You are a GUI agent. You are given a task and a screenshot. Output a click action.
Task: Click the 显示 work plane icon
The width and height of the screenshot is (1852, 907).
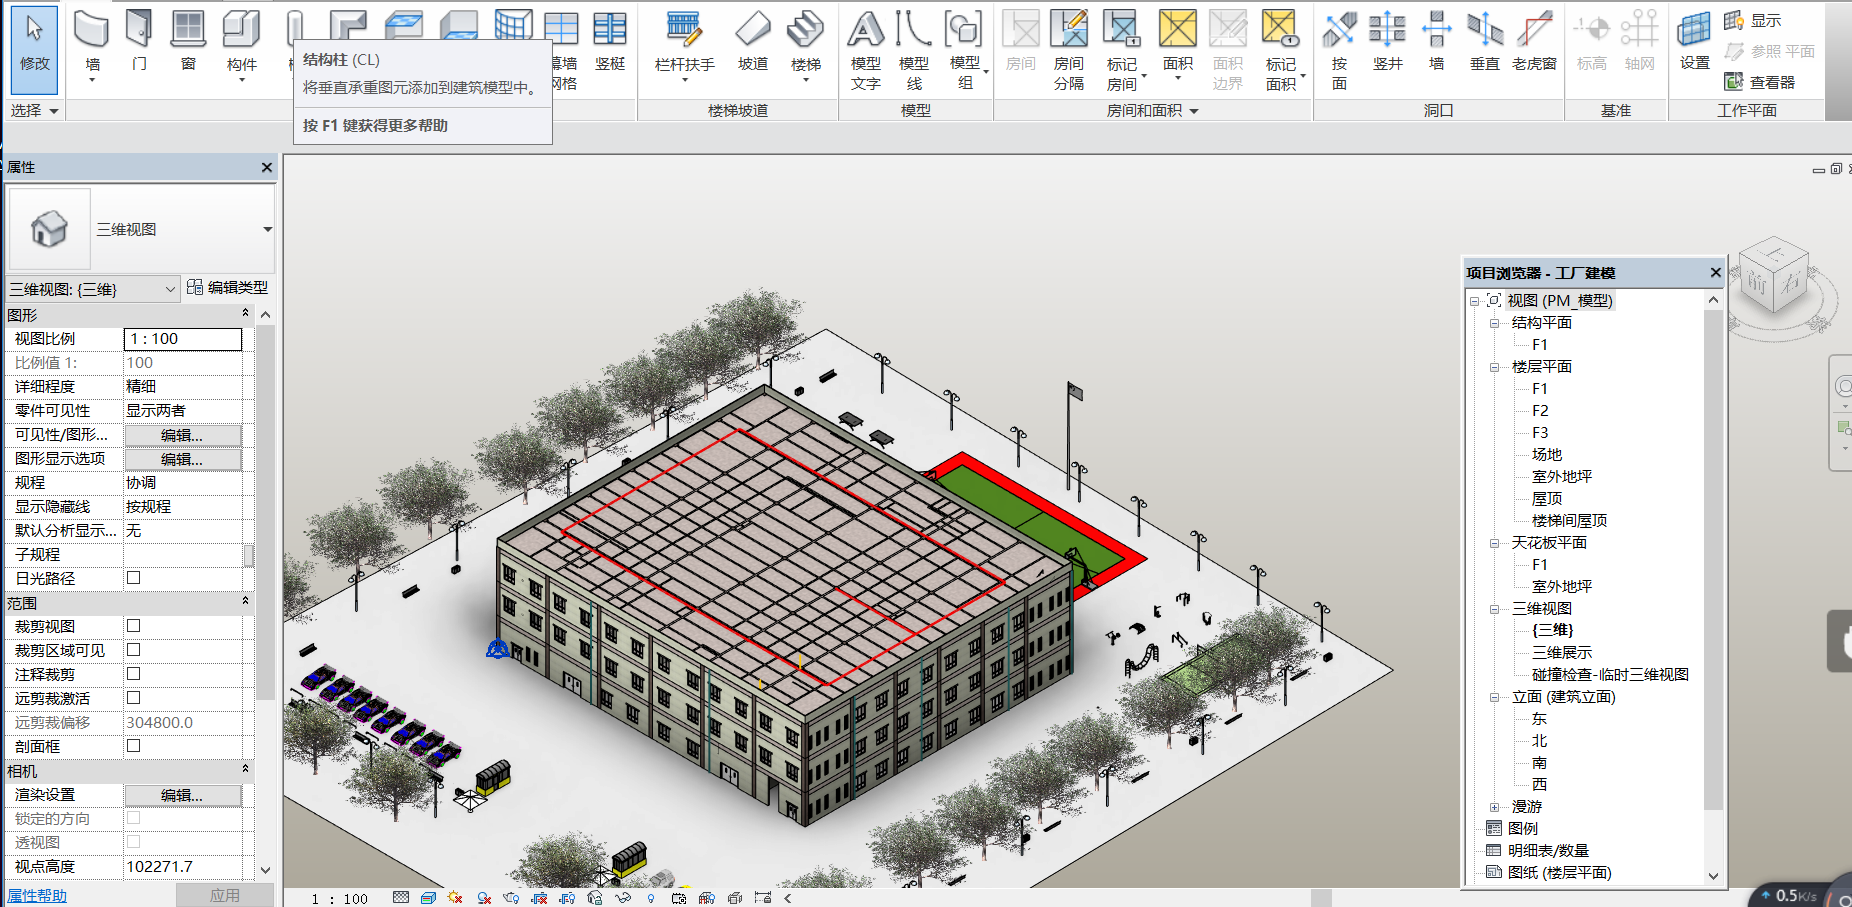click(x=1753, y=20)
